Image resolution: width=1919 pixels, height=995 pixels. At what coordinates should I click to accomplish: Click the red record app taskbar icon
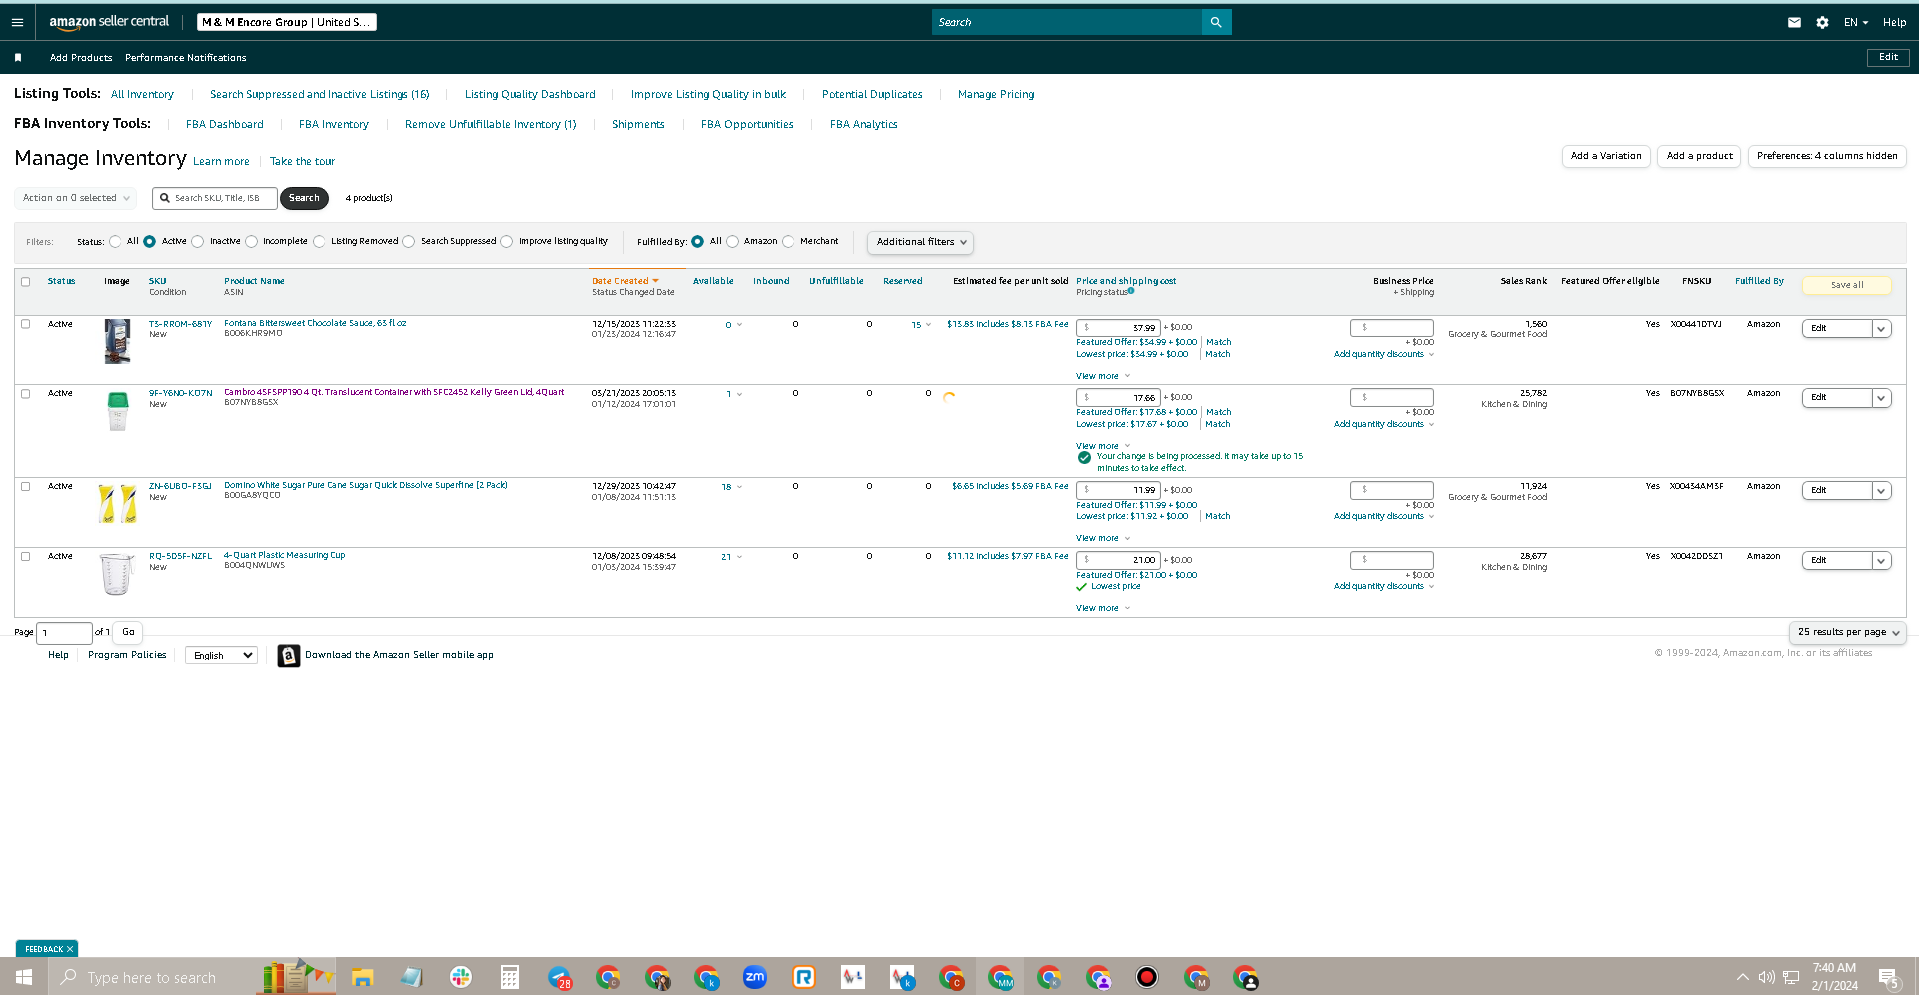coord(1147,977)
